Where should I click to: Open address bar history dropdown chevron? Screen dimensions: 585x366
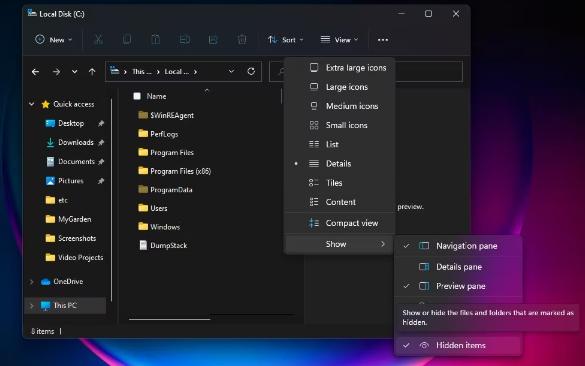[x=231, y=71]
